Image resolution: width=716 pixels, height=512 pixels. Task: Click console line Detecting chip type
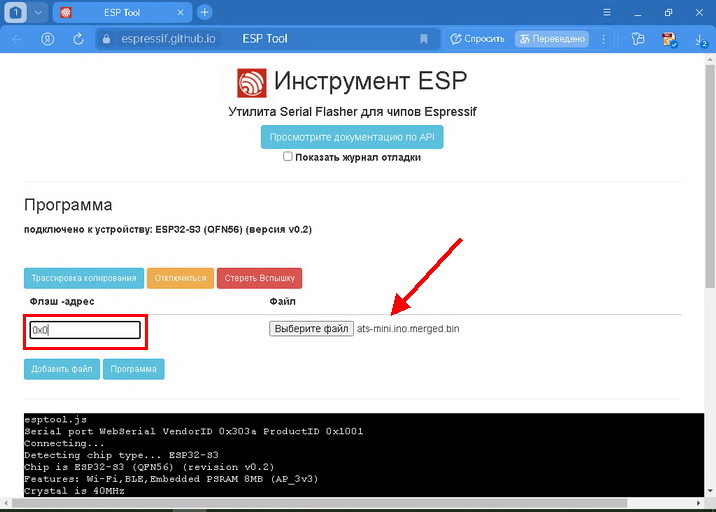(x=121, y=455)
